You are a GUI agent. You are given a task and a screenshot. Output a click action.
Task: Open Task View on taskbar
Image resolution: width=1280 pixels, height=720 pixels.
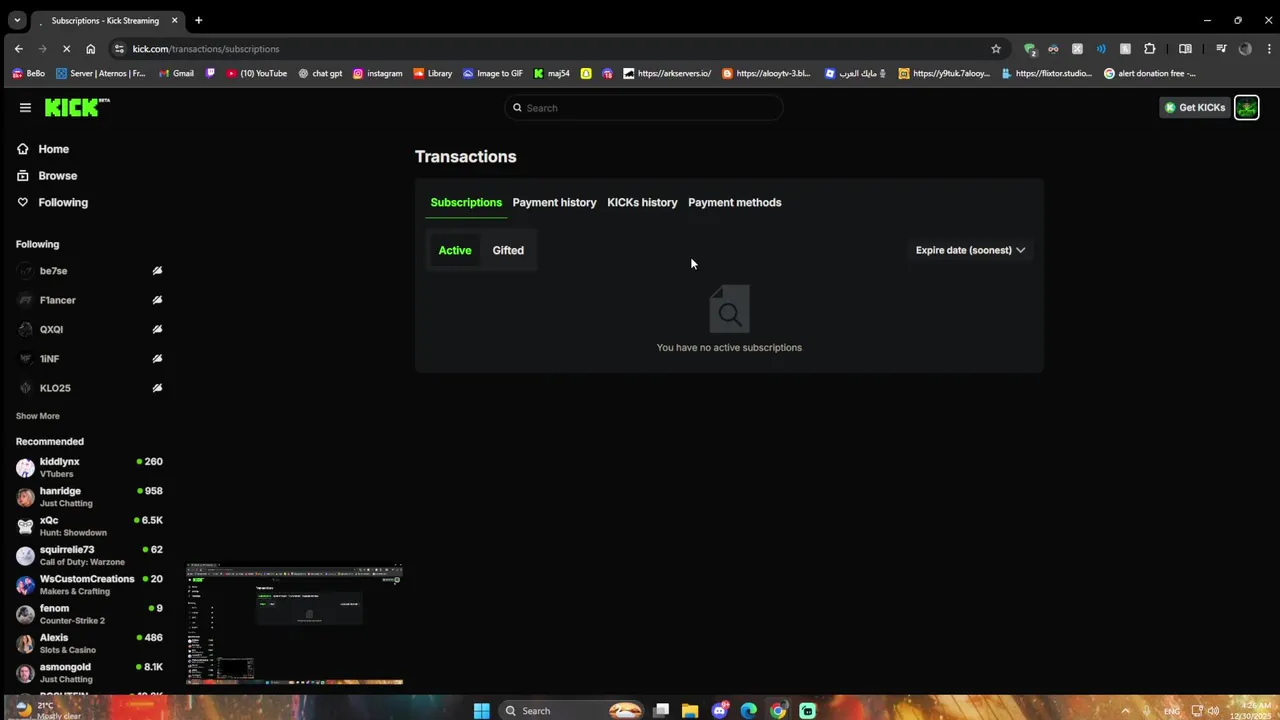(x=661, y=711)
